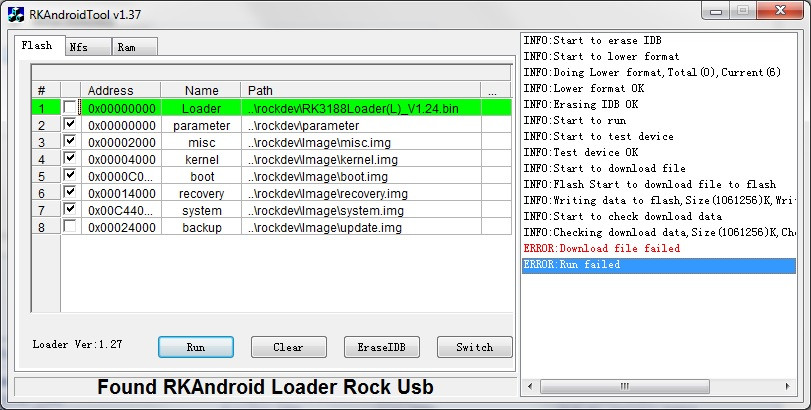Open the Nfs tab
Image resolution: width=811 pixels, height=410 pixels.
point(88,47)
